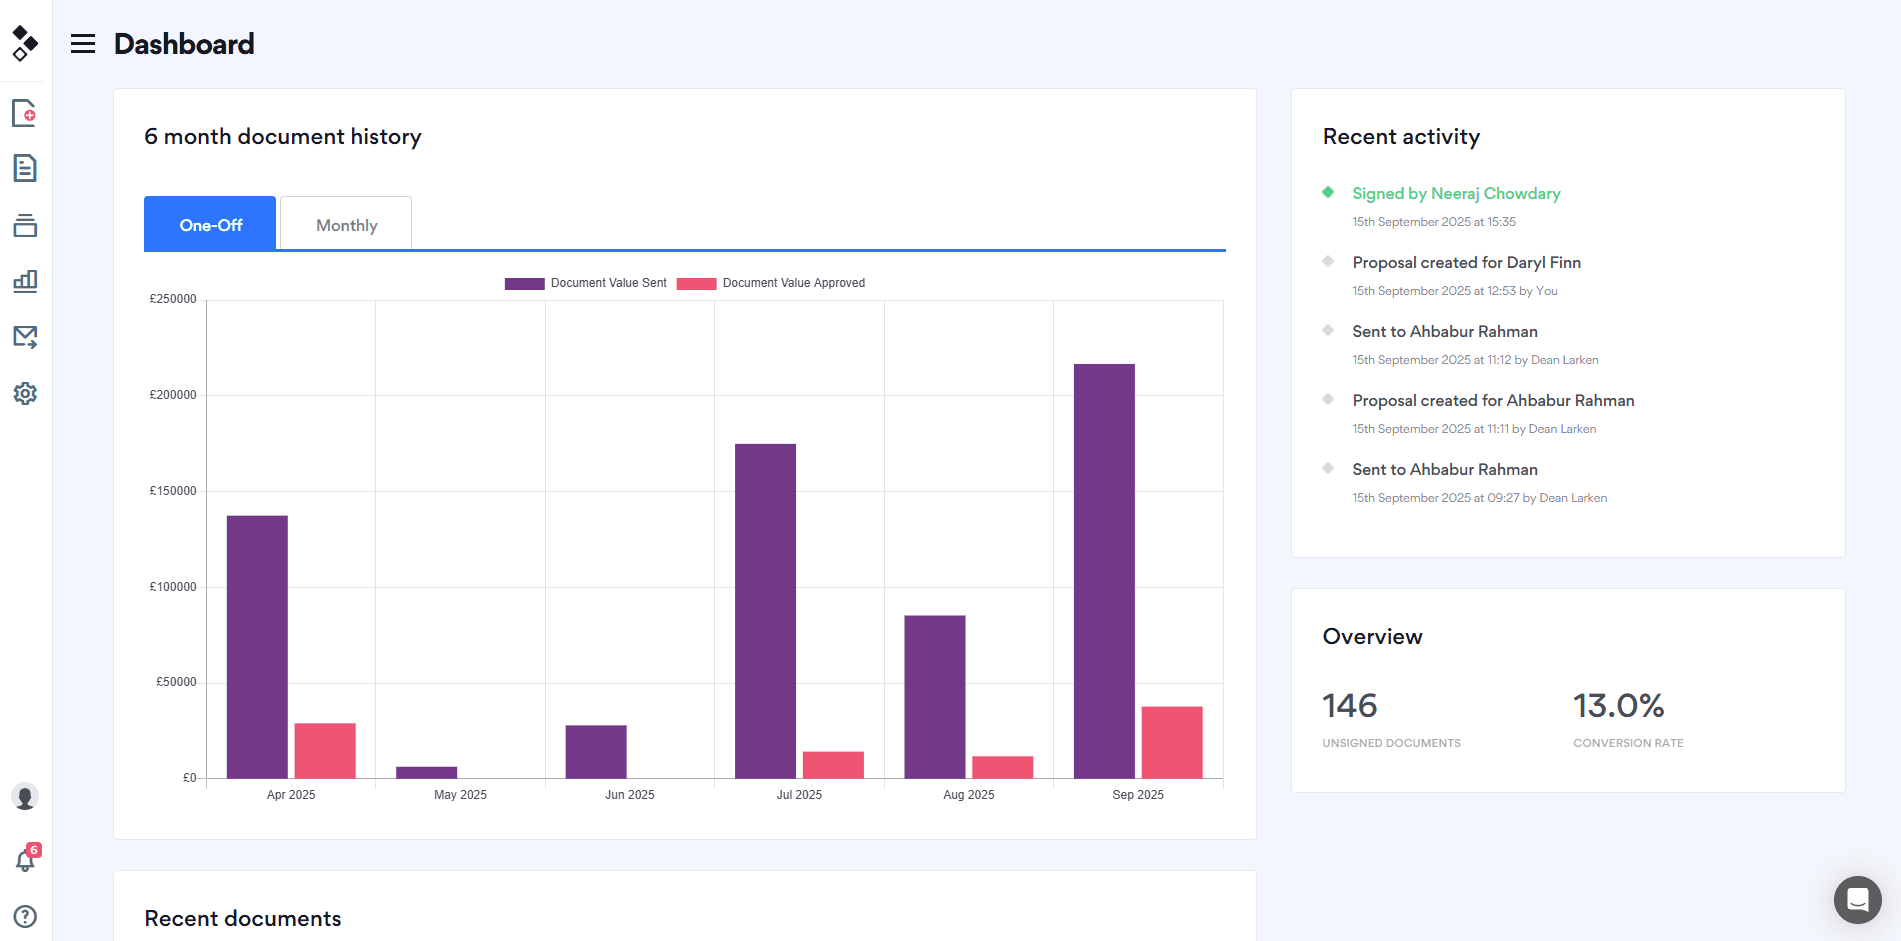Click the Sep 2025 axis label
The height and width of the screenshot is (941, 1901).
[x=1138, y=795]
